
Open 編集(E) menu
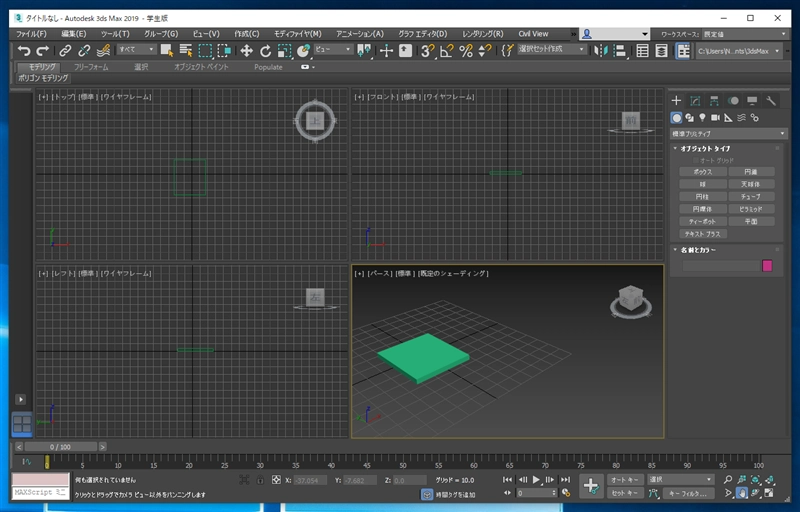click(x=74, y=34)
